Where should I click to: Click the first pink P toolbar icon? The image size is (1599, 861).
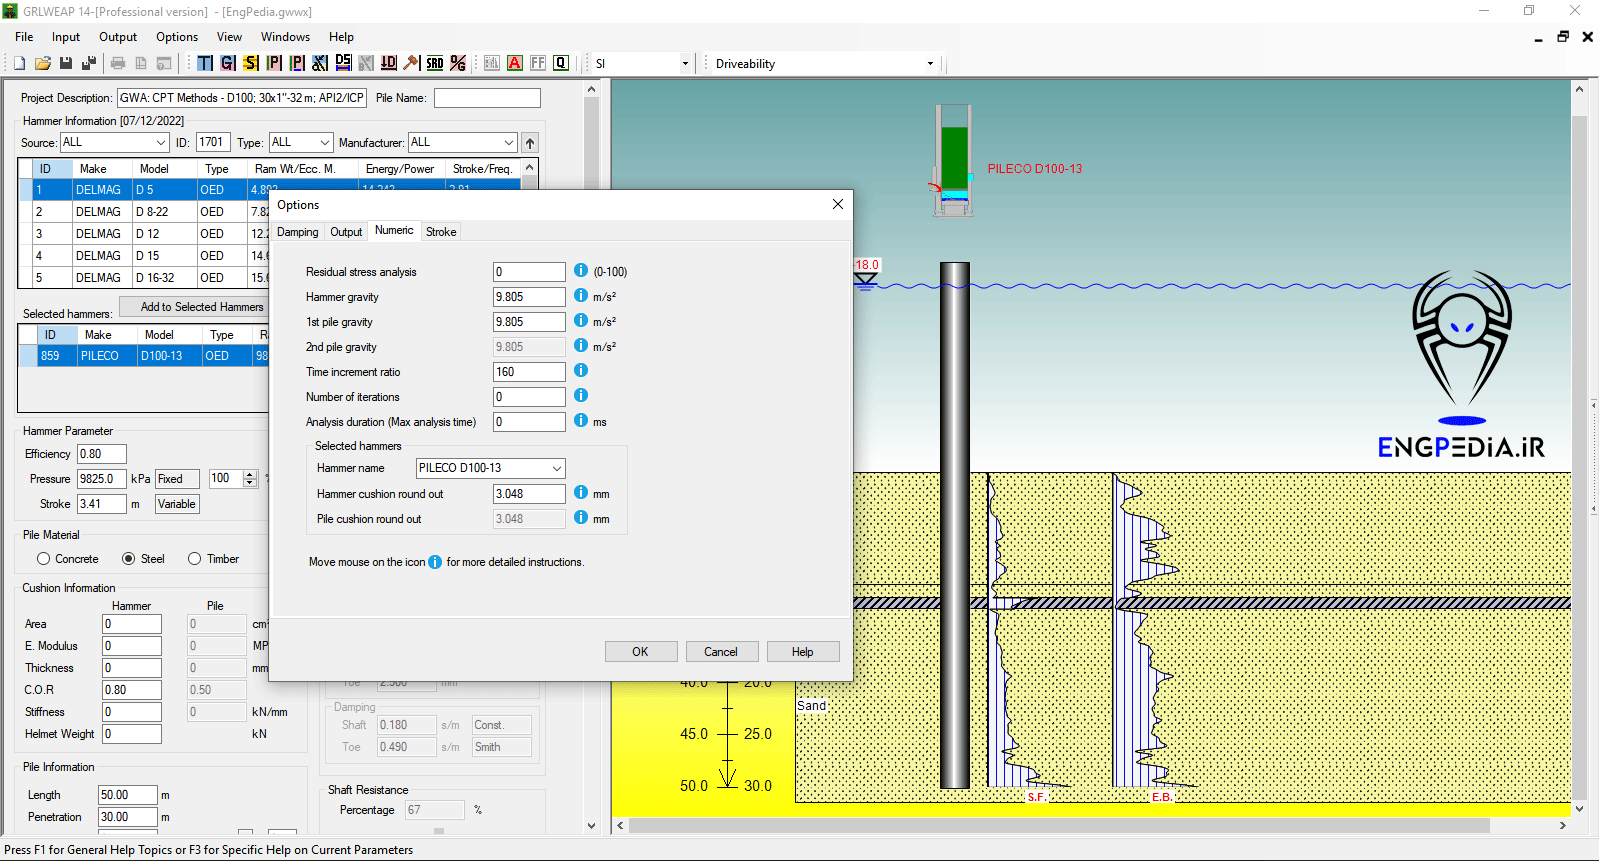[274, 63]
